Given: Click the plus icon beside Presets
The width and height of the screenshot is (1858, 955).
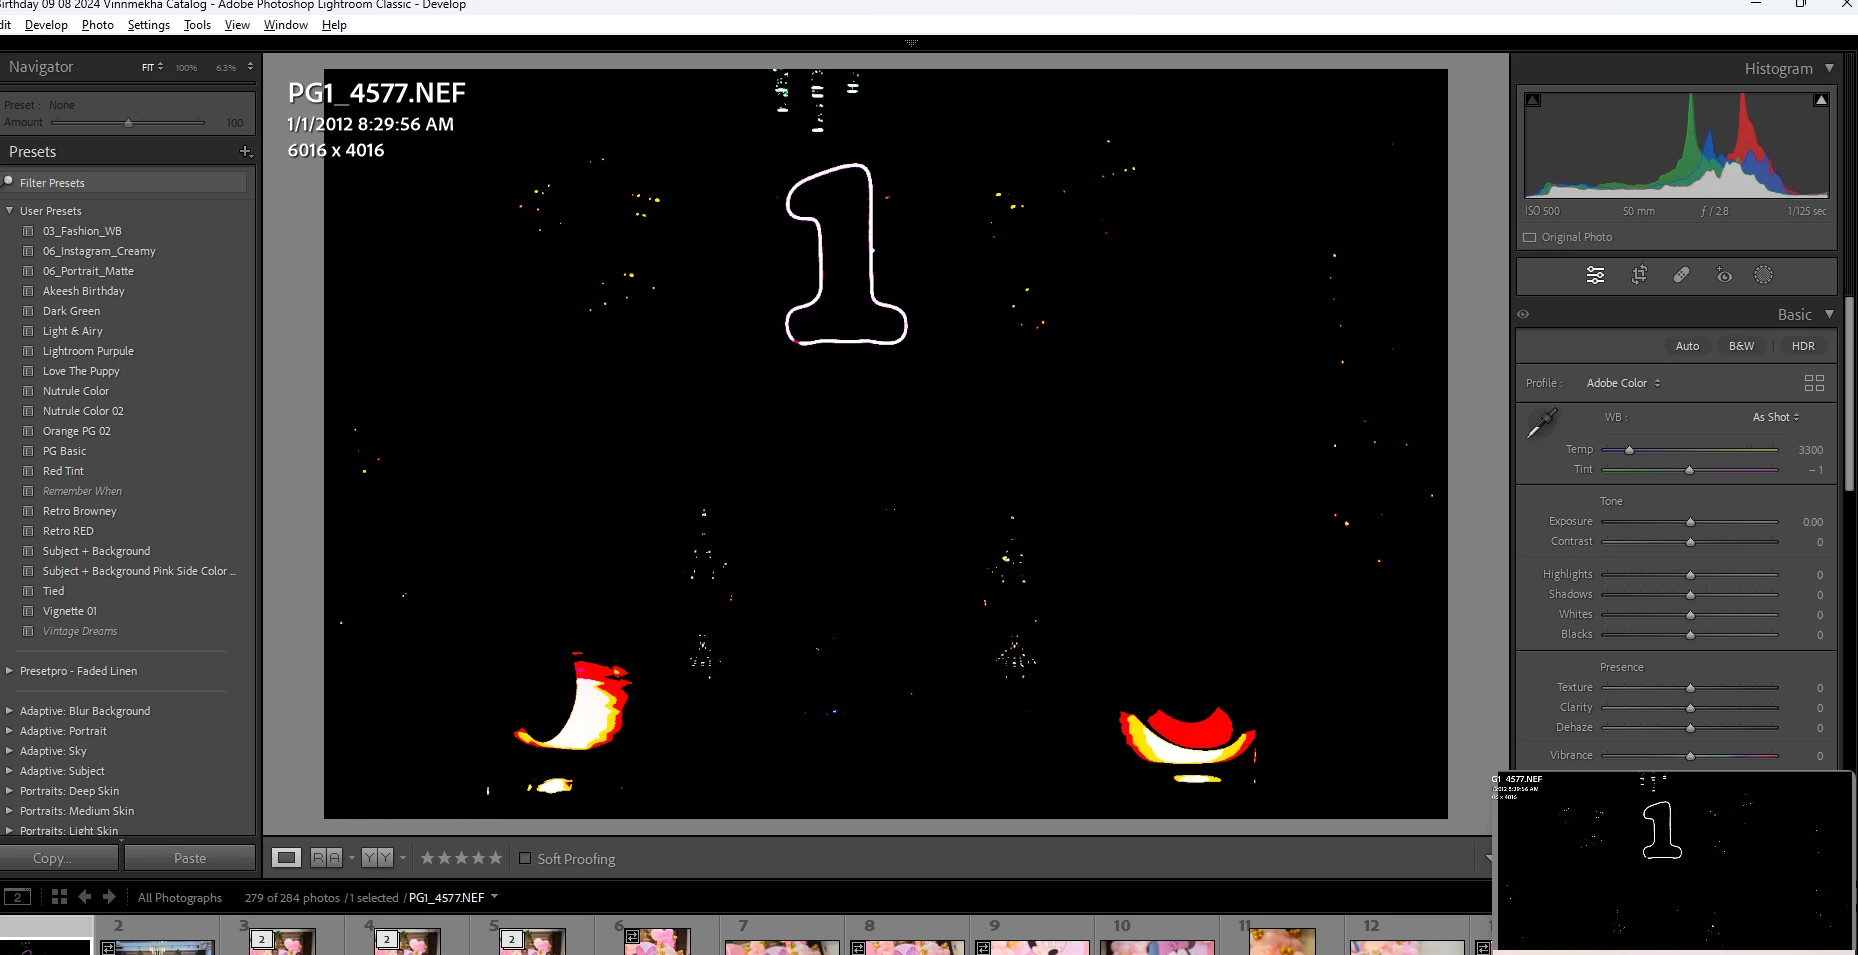Looking at the screenshot, I should [245, 152].
